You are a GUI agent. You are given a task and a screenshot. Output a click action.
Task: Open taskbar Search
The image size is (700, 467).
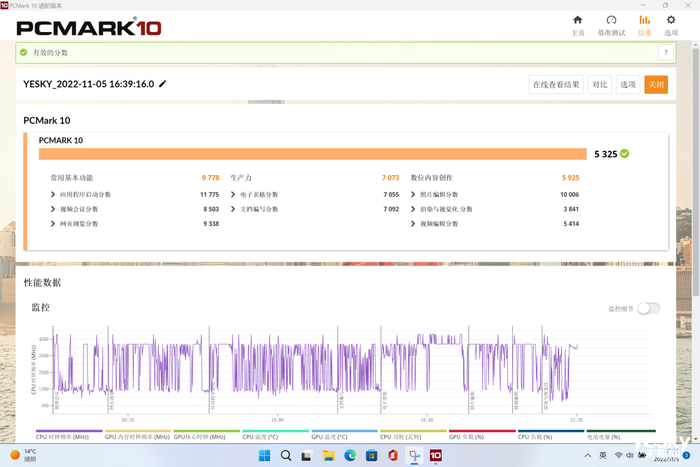(286, 455)
